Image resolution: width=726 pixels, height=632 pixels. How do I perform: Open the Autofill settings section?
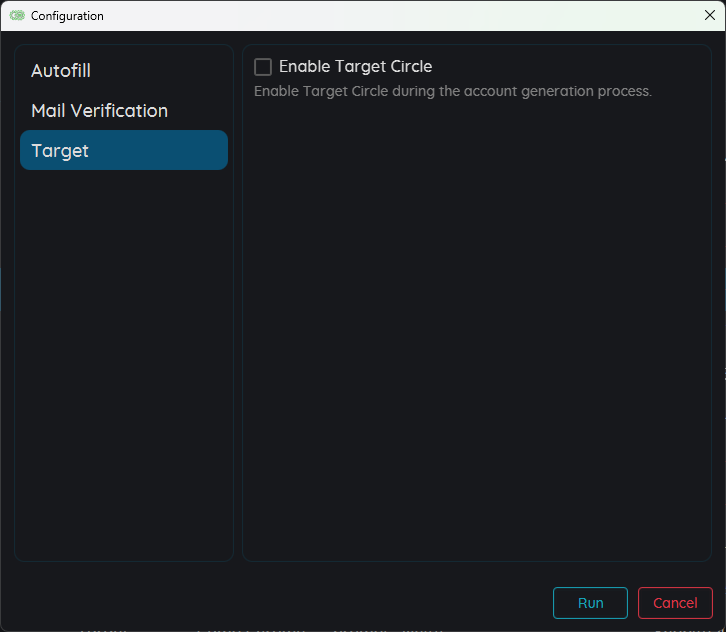click(x=124, y=71)
